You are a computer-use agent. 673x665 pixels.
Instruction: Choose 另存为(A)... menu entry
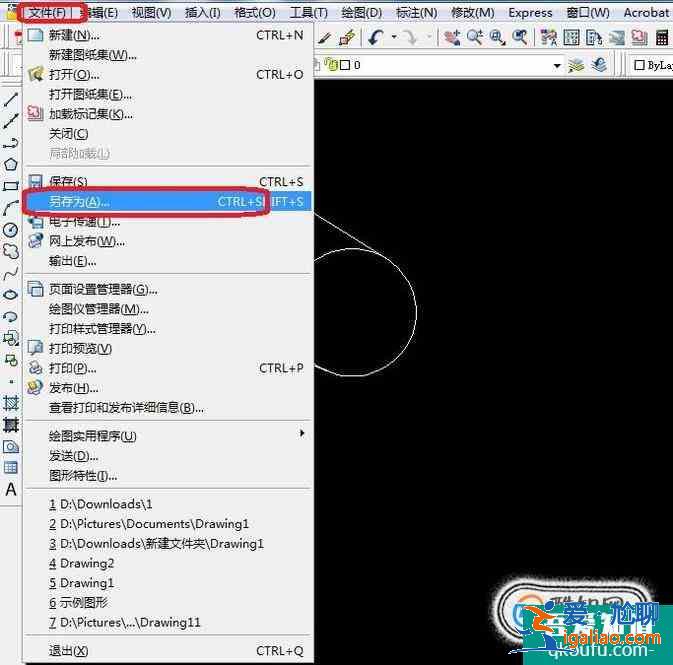[x=168, y=202]
